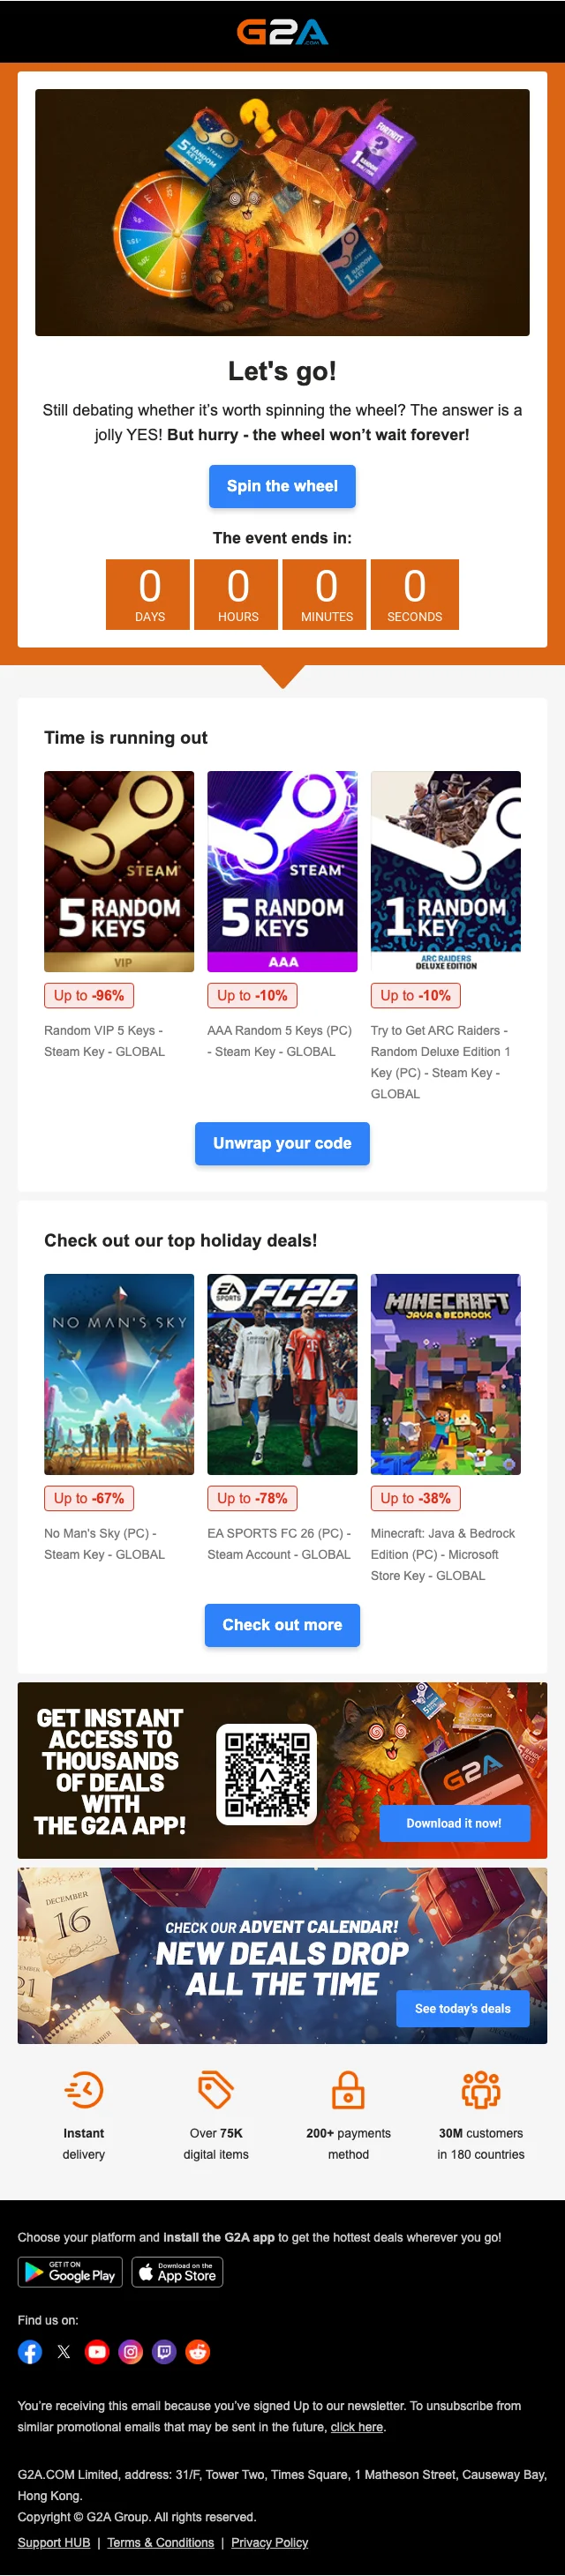The image size is (565, 2576).
Task: Open the Instagram social icon
Action: [131, 2351]
